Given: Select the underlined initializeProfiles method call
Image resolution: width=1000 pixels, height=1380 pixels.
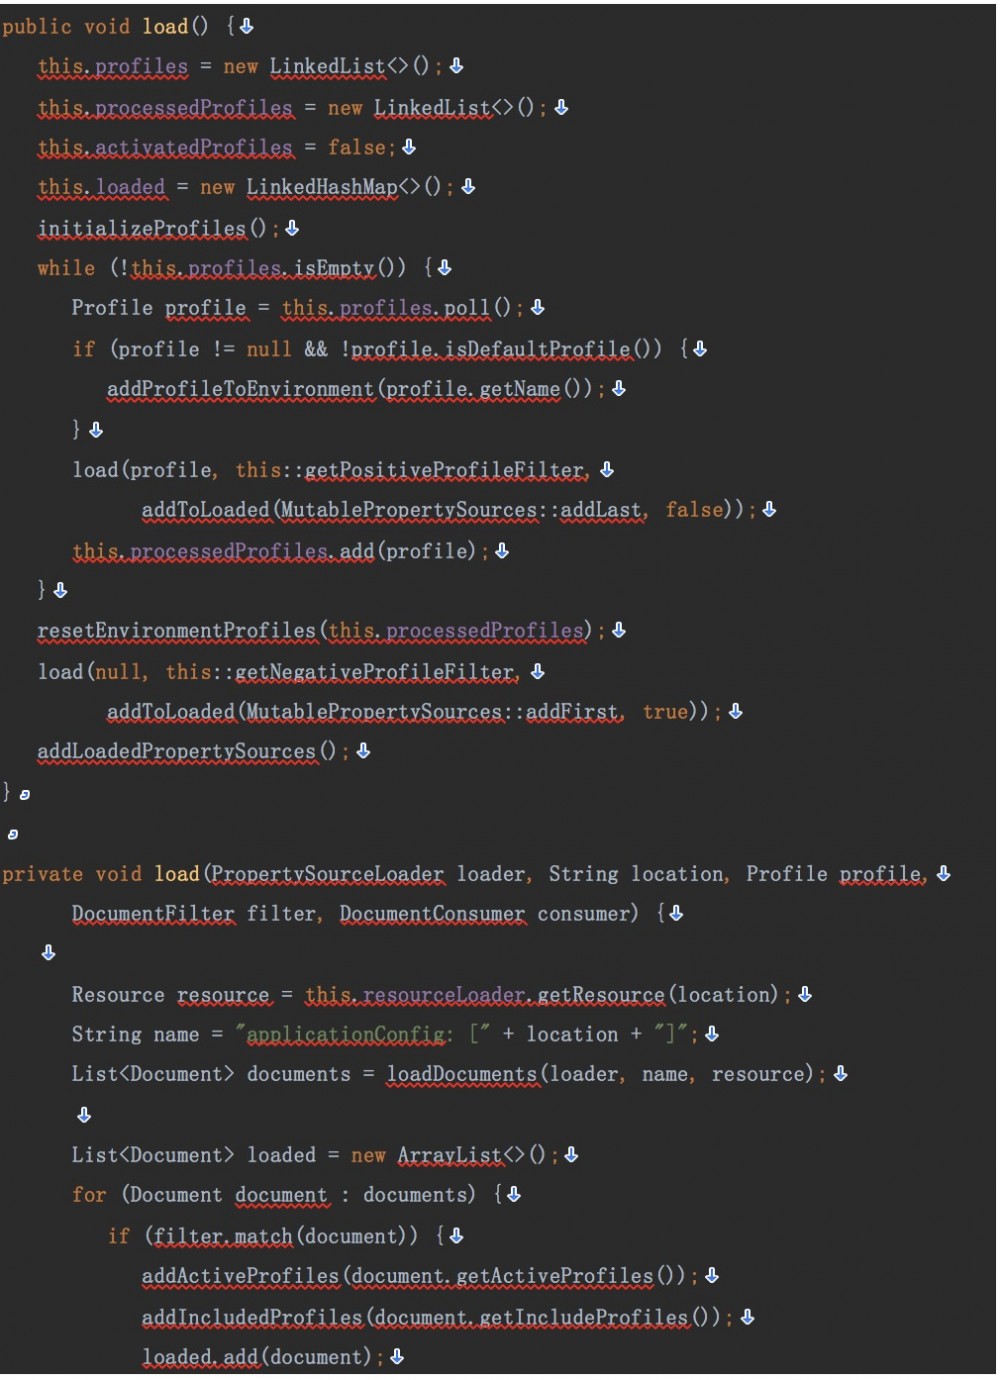Looking at the screenshot, I should click(x=140, y=228).
